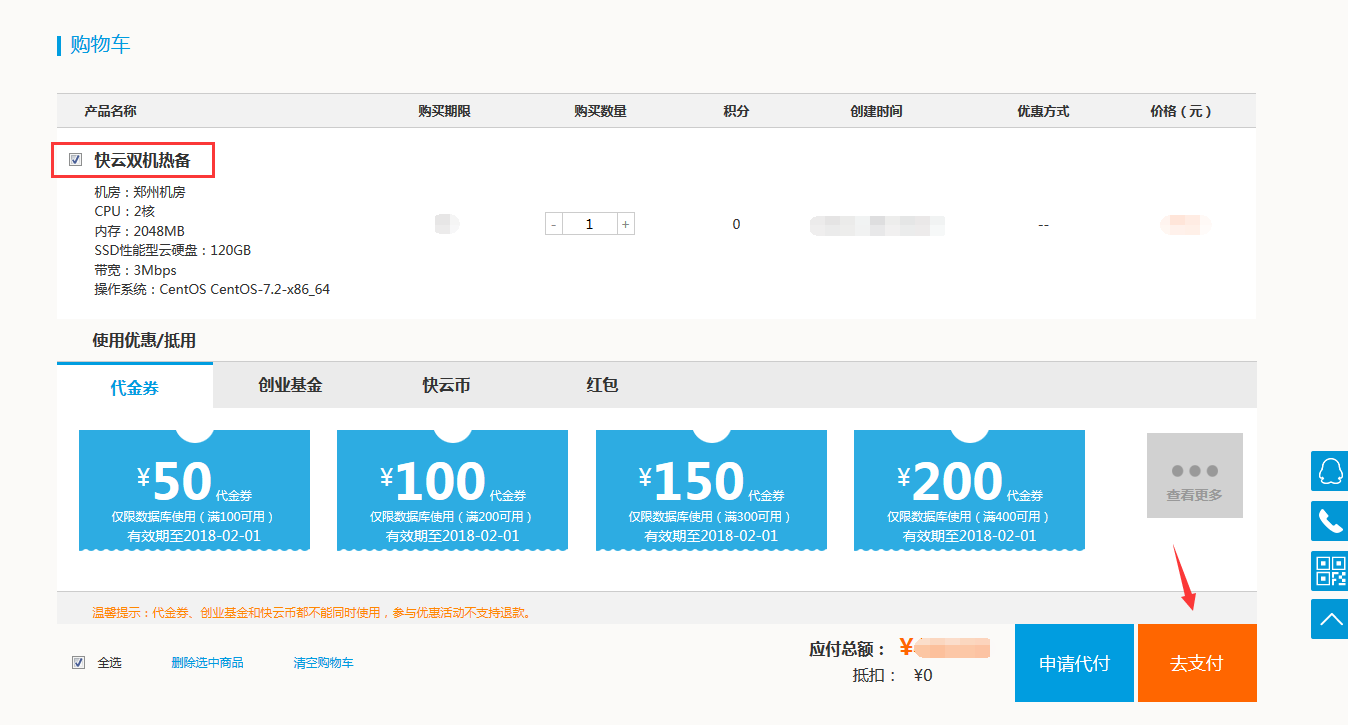This screenshot has height=725, width=1348.
Task: Increase quantity with the plus button
Action: click(626, 224)
